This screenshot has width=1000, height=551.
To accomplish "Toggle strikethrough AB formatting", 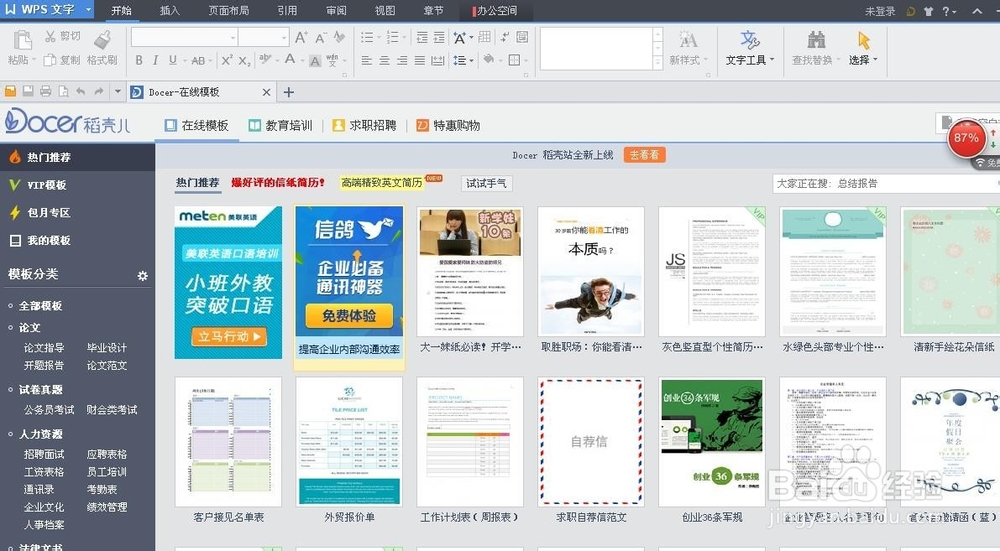I will [198, 61].
